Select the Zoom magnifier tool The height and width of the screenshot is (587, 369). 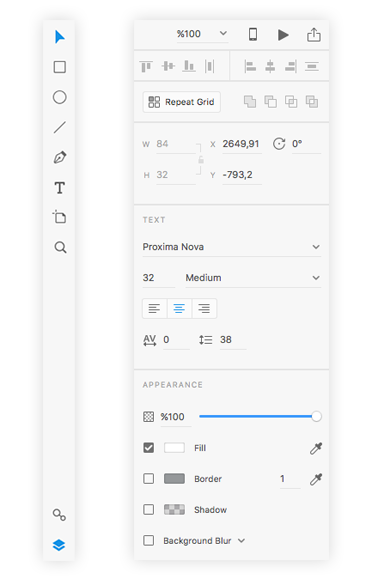[60, 247]
